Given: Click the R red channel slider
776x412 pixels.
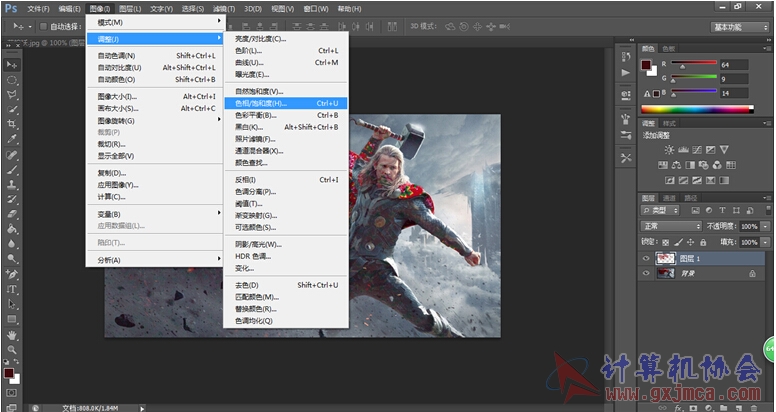Looking at the screenshot, I should point(694,64).
